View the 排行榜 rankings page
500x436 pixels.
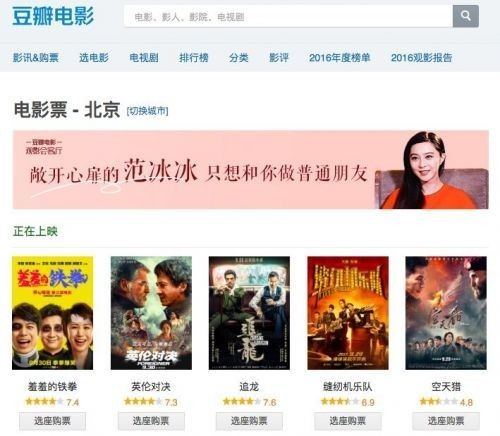(x=194, y=58)
